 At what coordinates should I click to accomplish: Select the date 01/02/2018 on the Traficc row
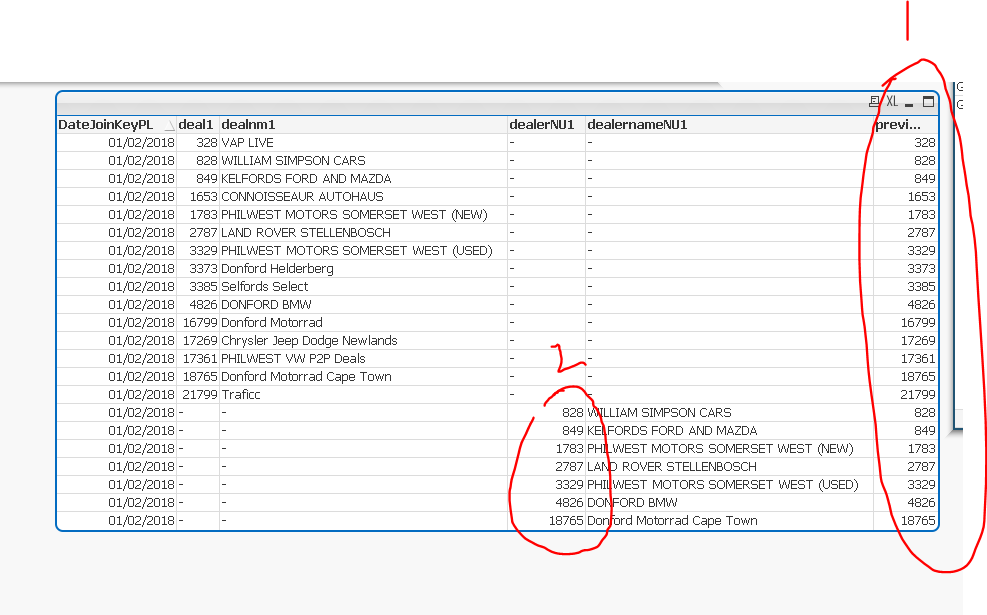pos(142,395)
